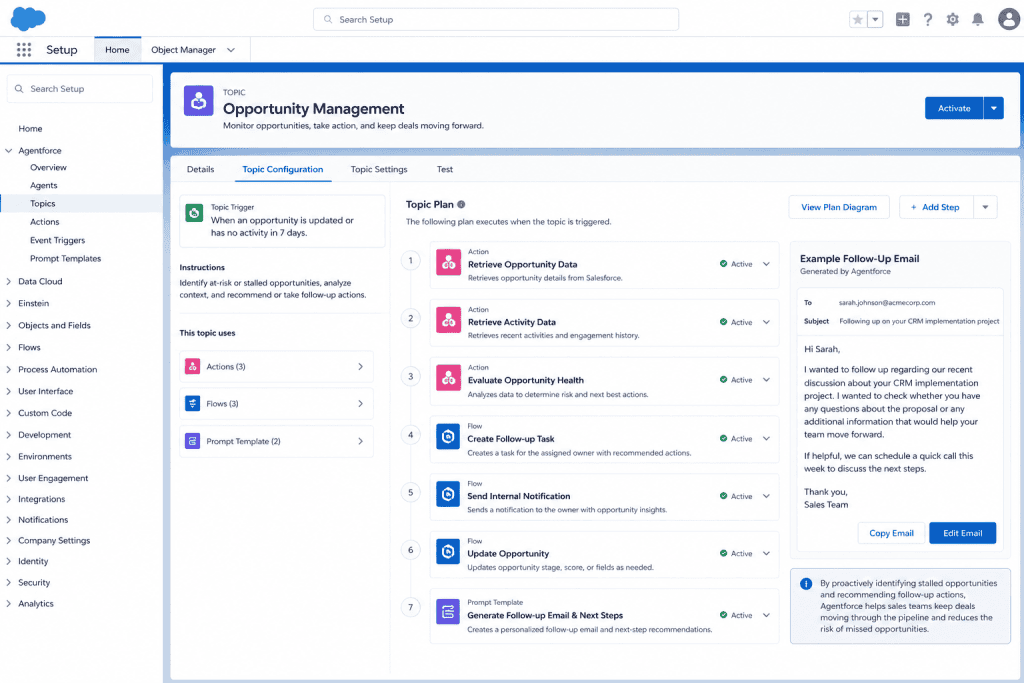Open the App Launcher grid icon
The height and width of the screenshot is (683, 1024).
(24, 50)
